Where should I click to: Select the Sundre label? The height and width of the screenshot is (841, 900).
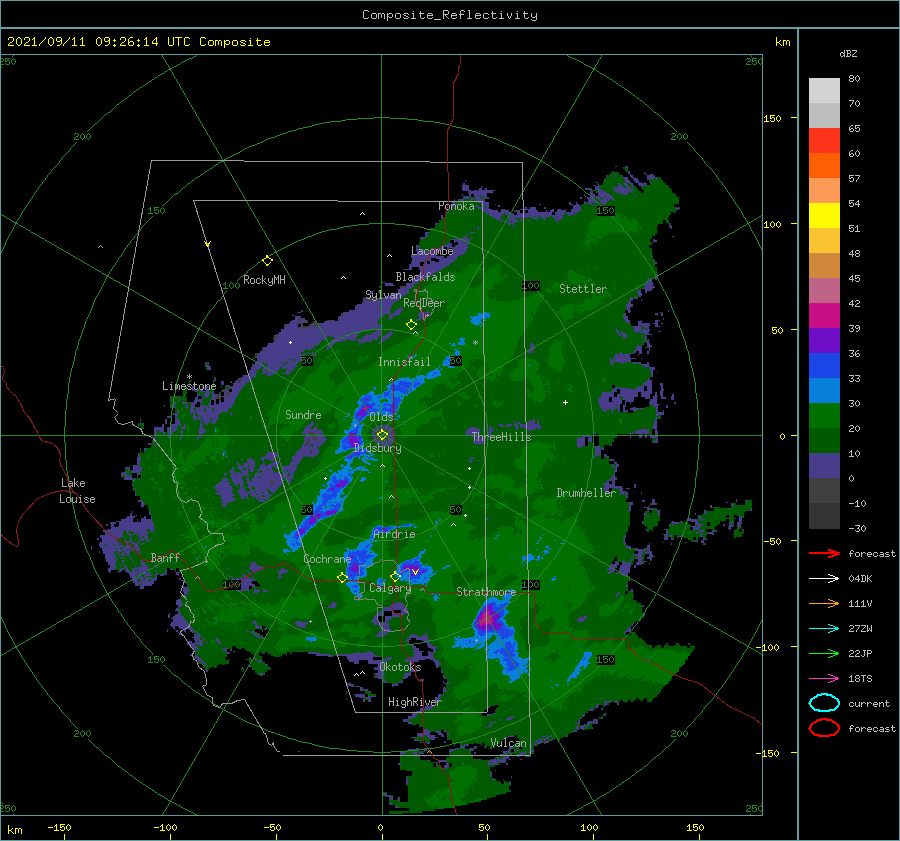303,414
